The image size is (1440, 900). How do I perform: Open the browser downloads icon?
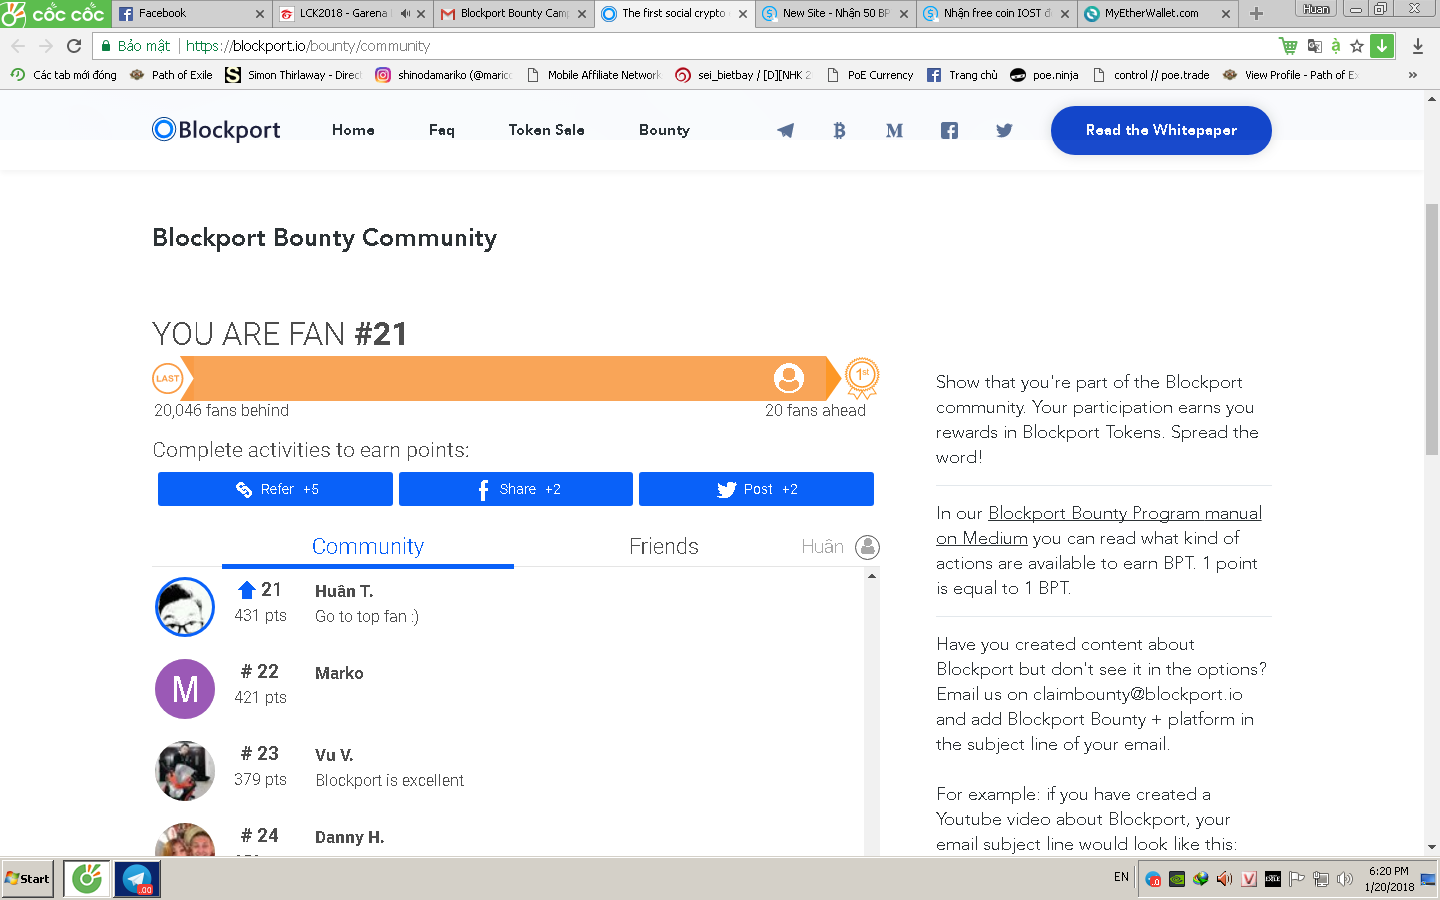click(x=1418, y=46)
